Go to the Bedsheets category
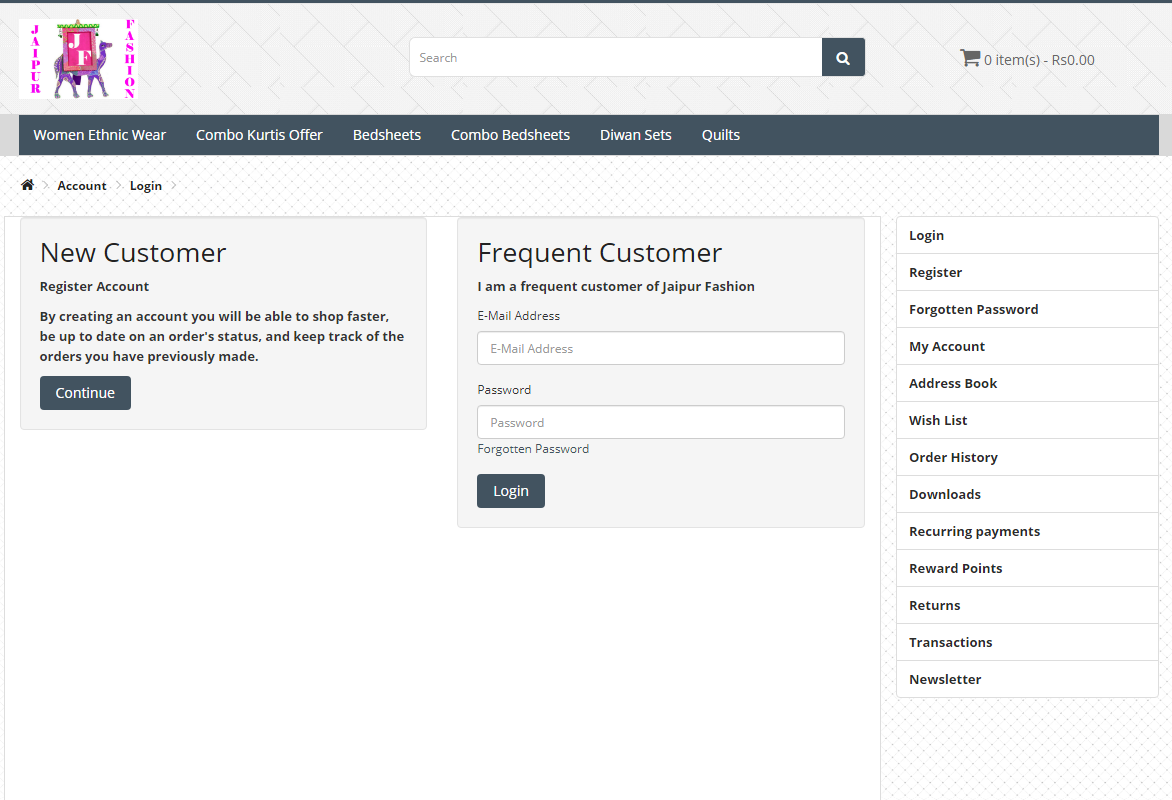Screen dimensions: 1172x800 (386, 135)
